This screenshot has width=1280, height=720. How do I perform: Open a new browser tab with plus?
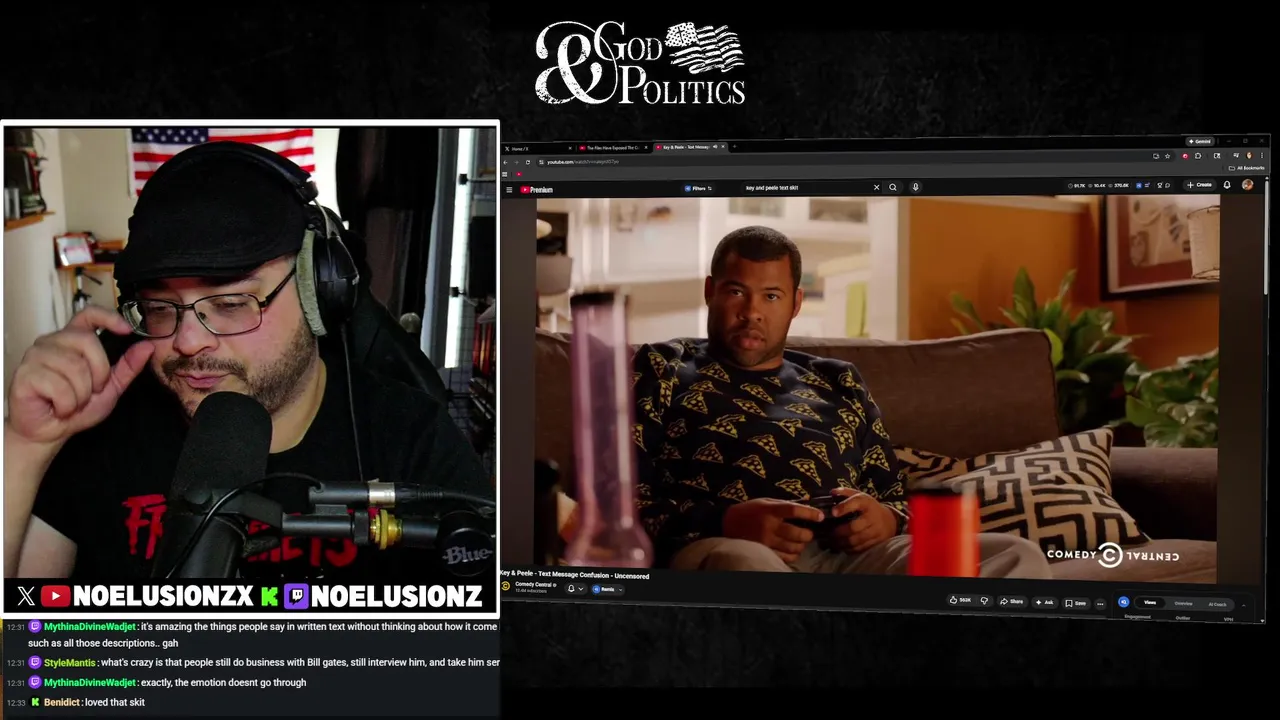(x=734, y=147)
